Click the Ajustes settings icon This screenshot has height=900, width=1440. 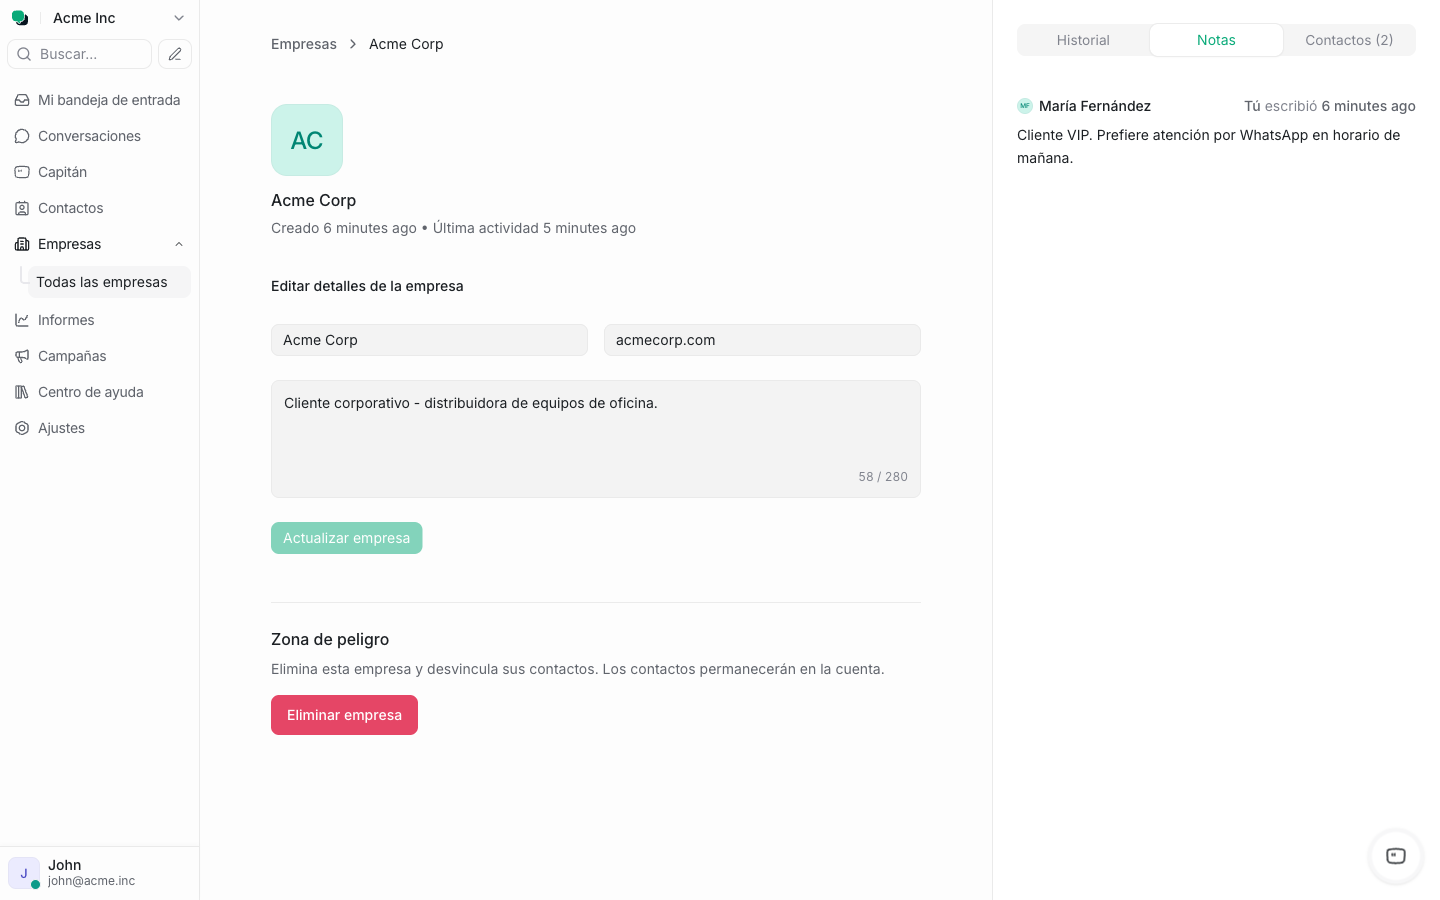[22, 428]
